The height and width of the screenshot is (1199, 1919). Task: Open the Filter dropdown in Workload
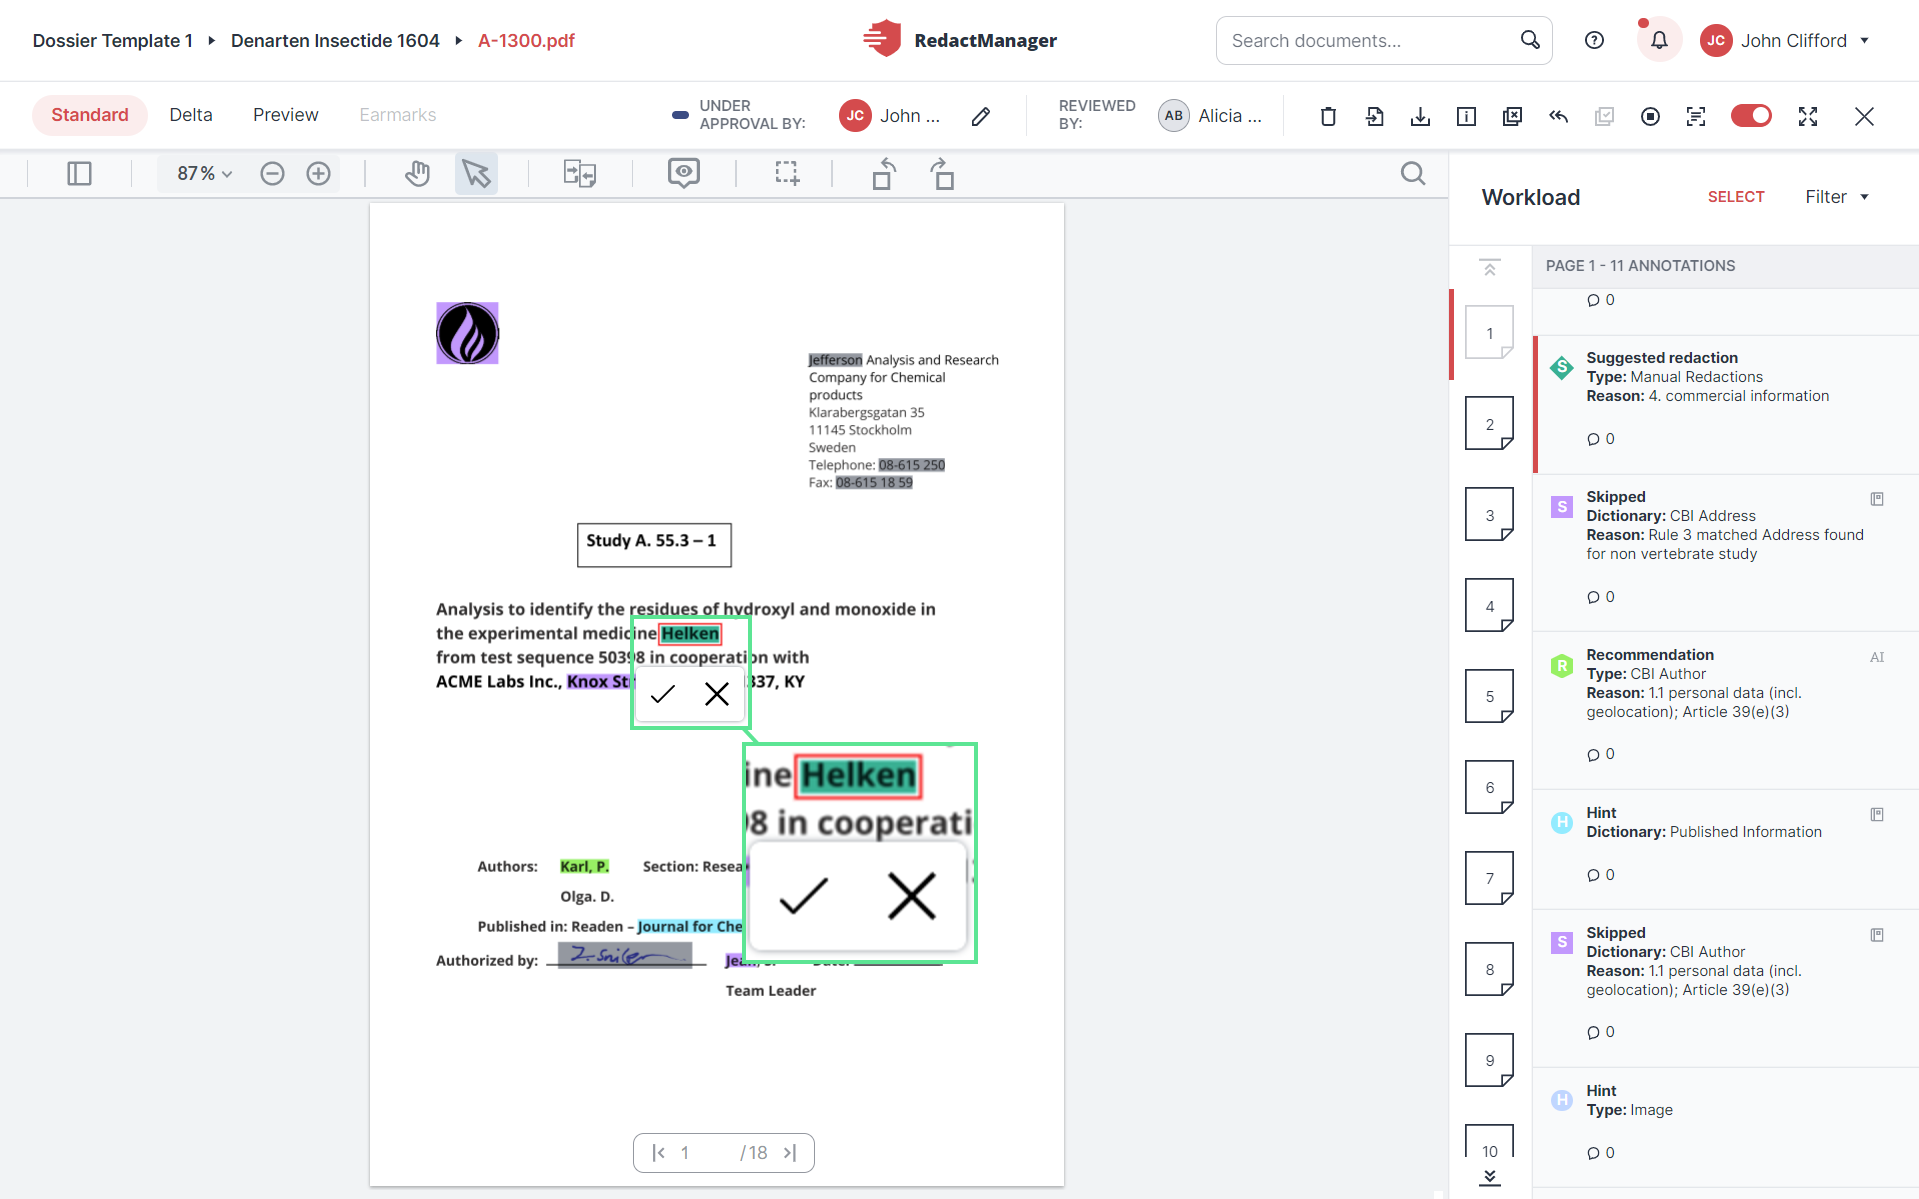[x=1837, y=197]
